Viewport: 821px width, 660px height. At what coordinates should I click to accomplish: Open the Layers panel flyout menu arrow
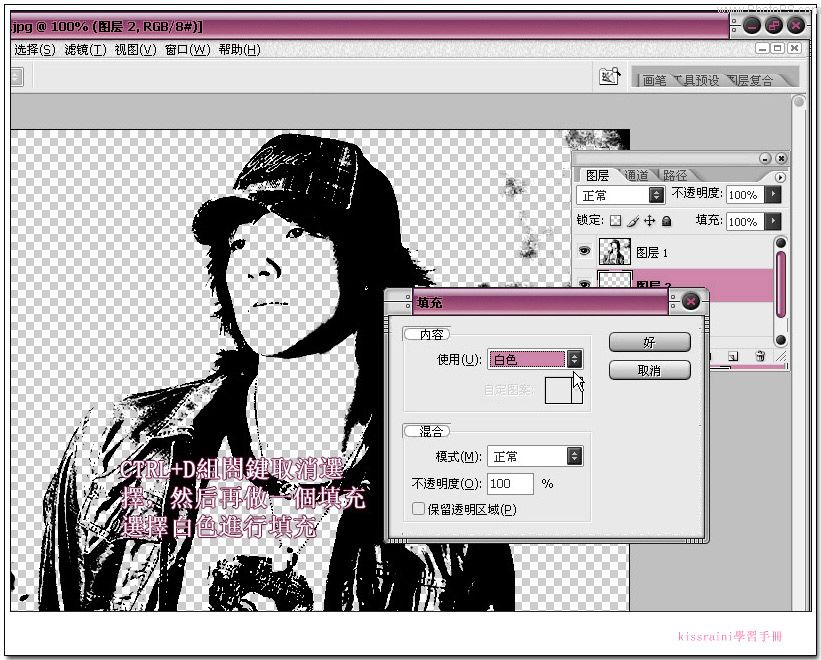point(780,177)
